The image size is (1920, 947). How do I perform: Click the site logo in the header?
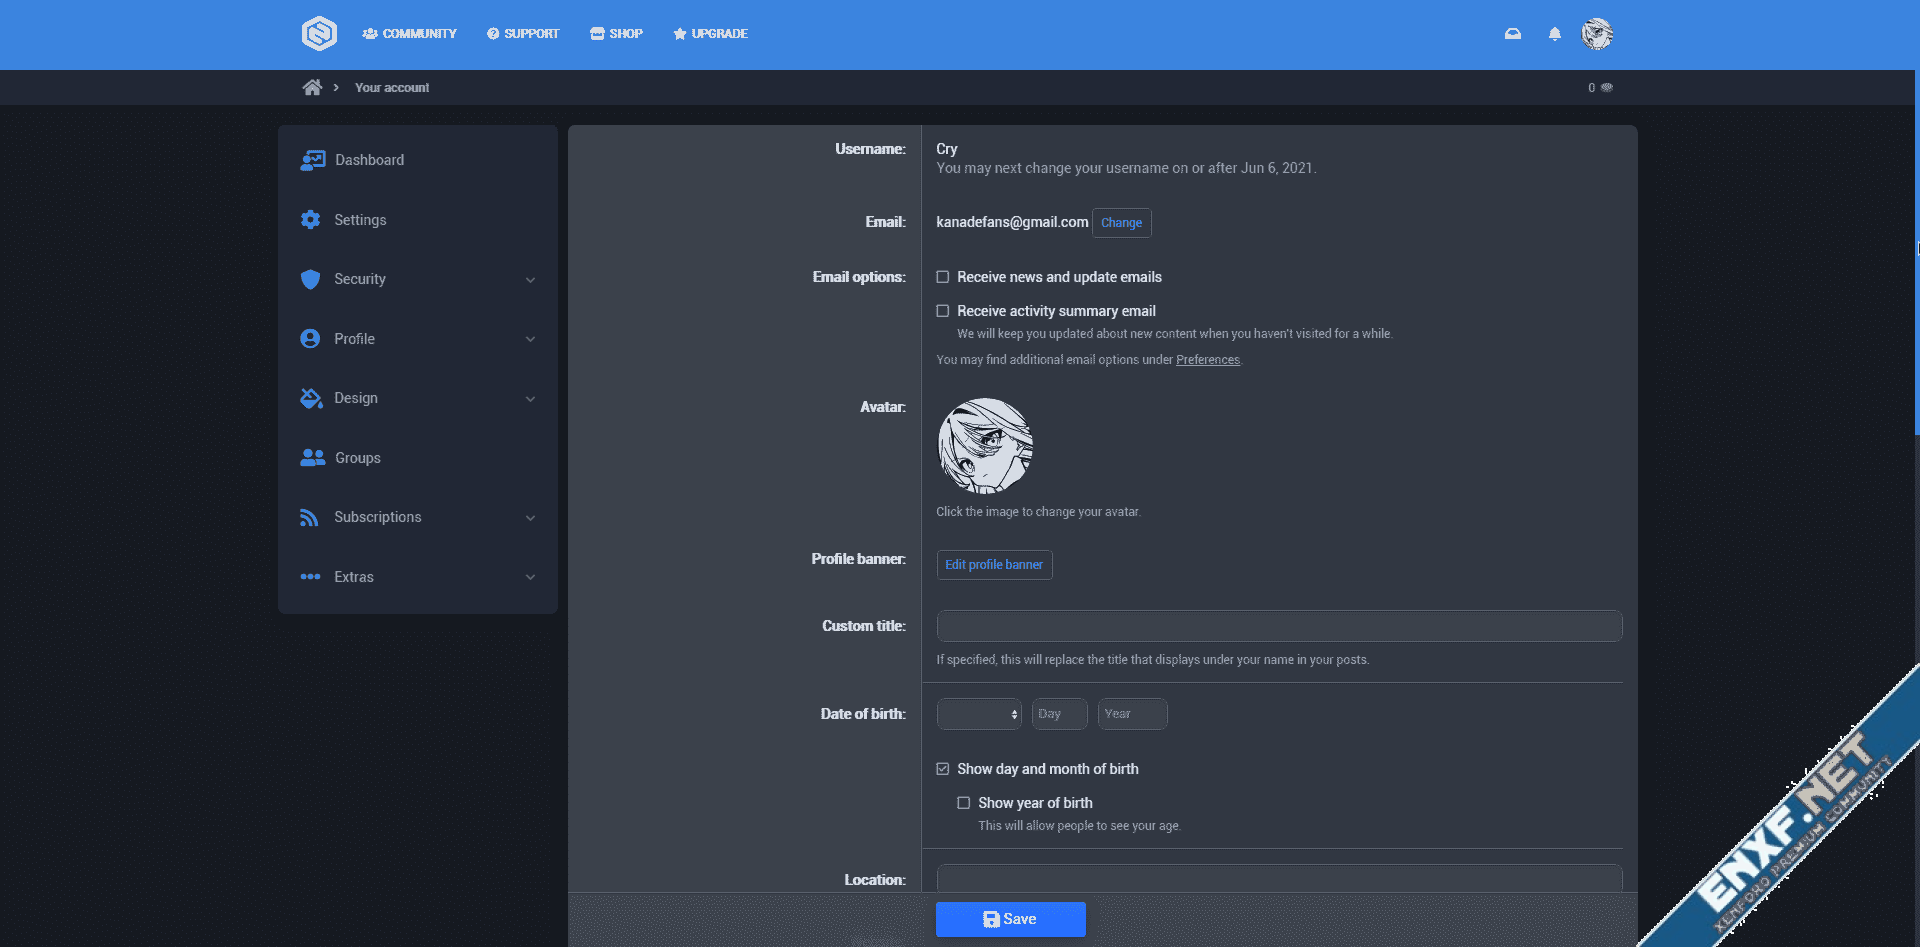(319, 34)
